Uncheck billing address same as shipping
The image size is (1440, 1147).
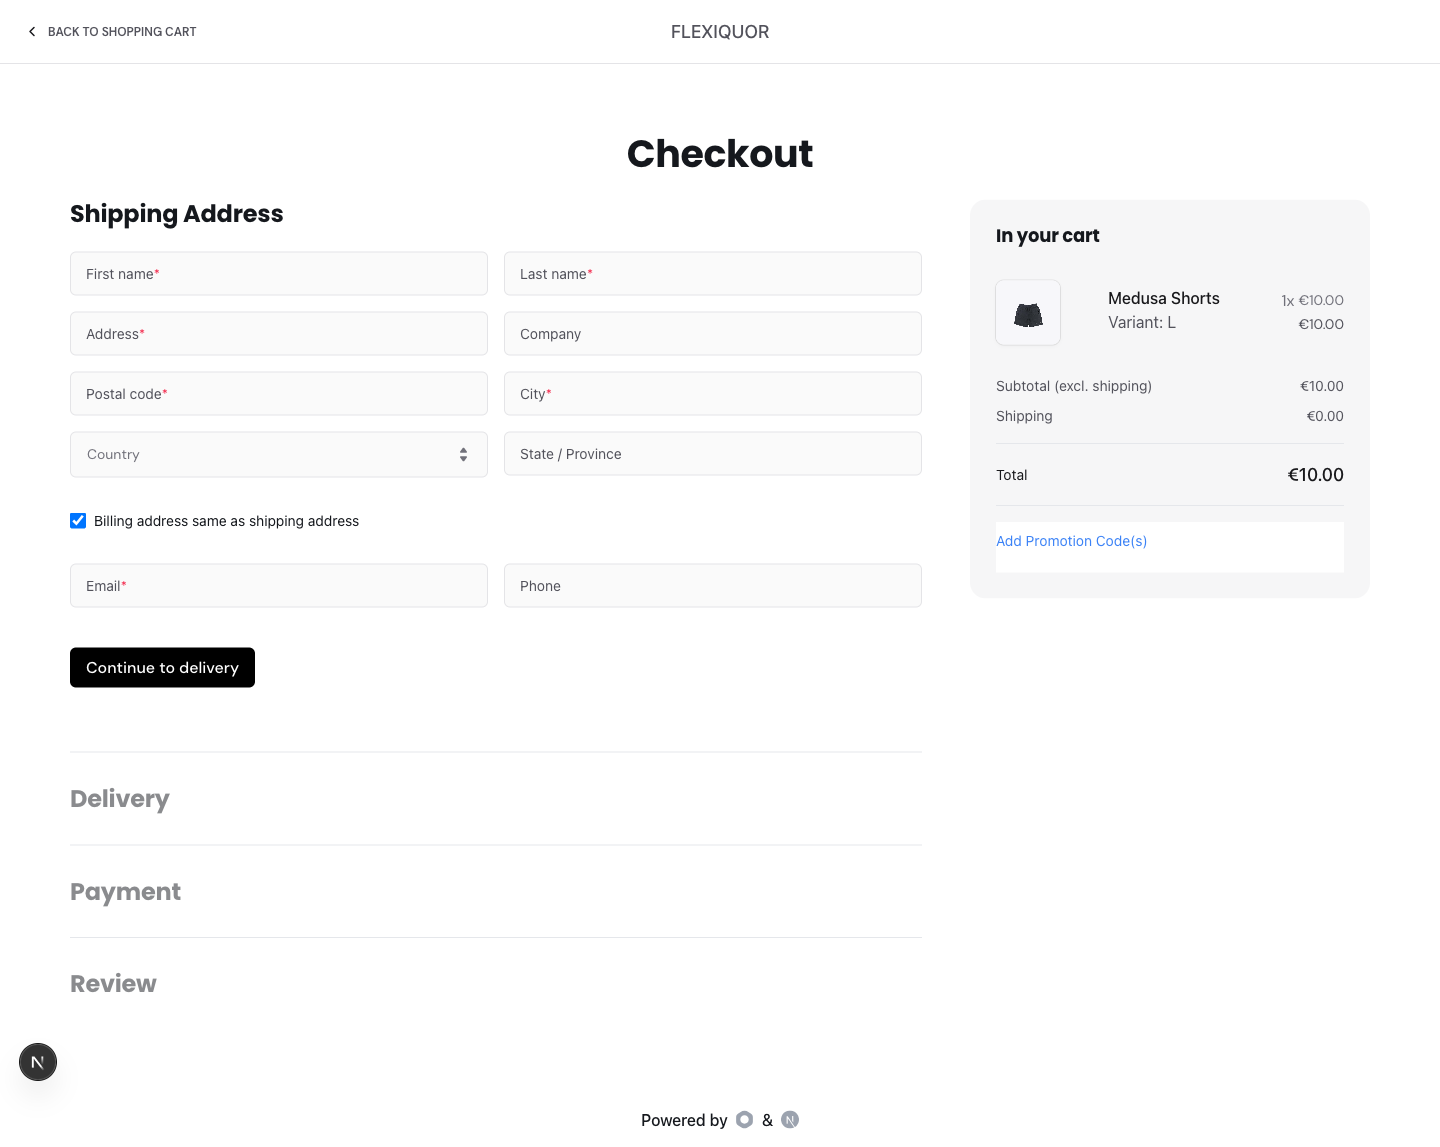(x=78, y=521)
